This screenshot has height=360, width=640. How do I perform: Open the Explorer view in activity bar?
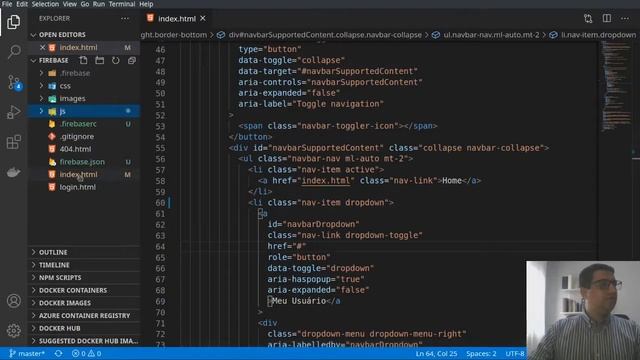coord(13,22)
